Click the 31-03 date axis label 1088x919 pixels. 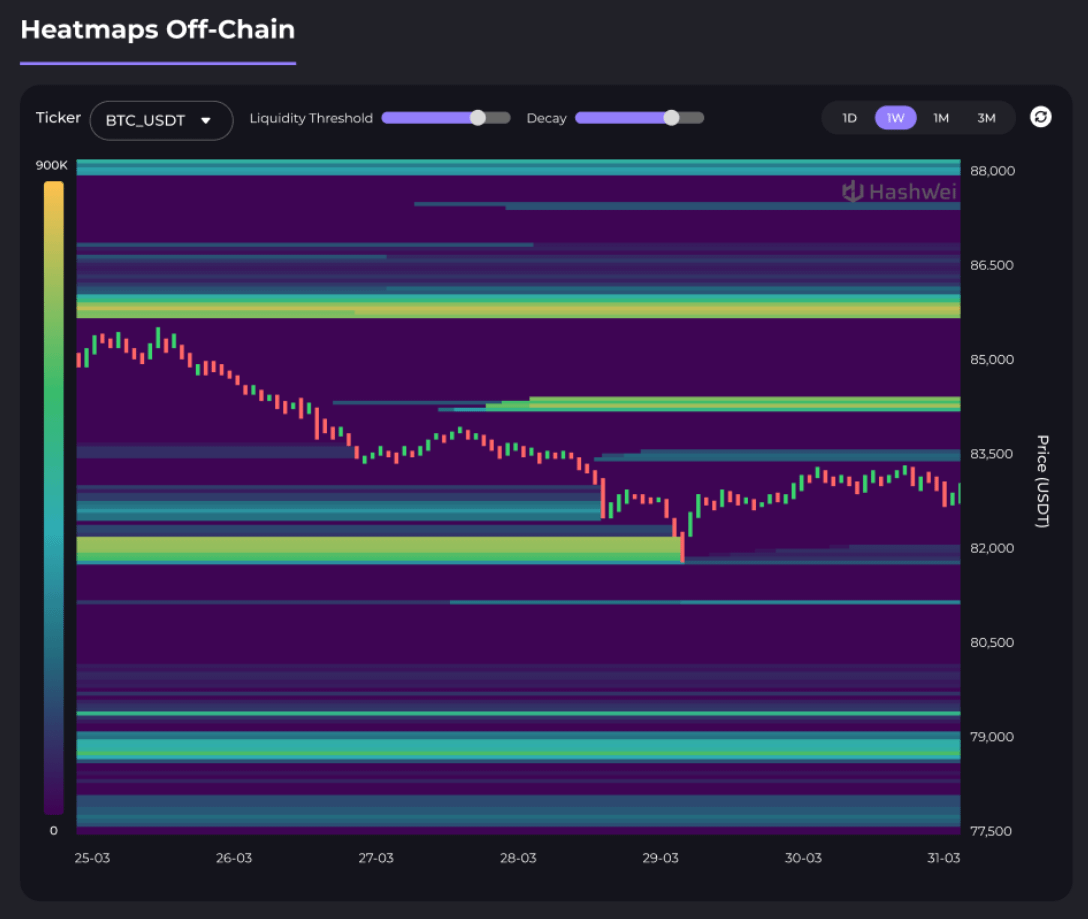point(944,858)
